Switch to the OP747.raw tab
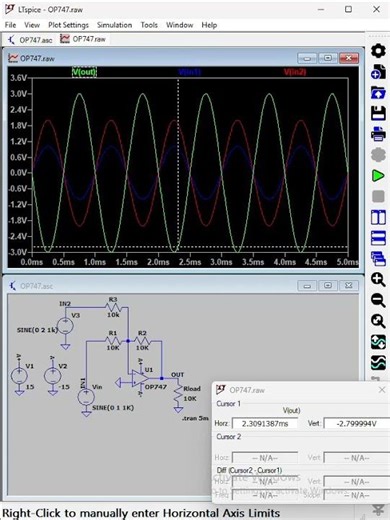The width and height of the screenshot is (390, 520). (x=83, y=39)
